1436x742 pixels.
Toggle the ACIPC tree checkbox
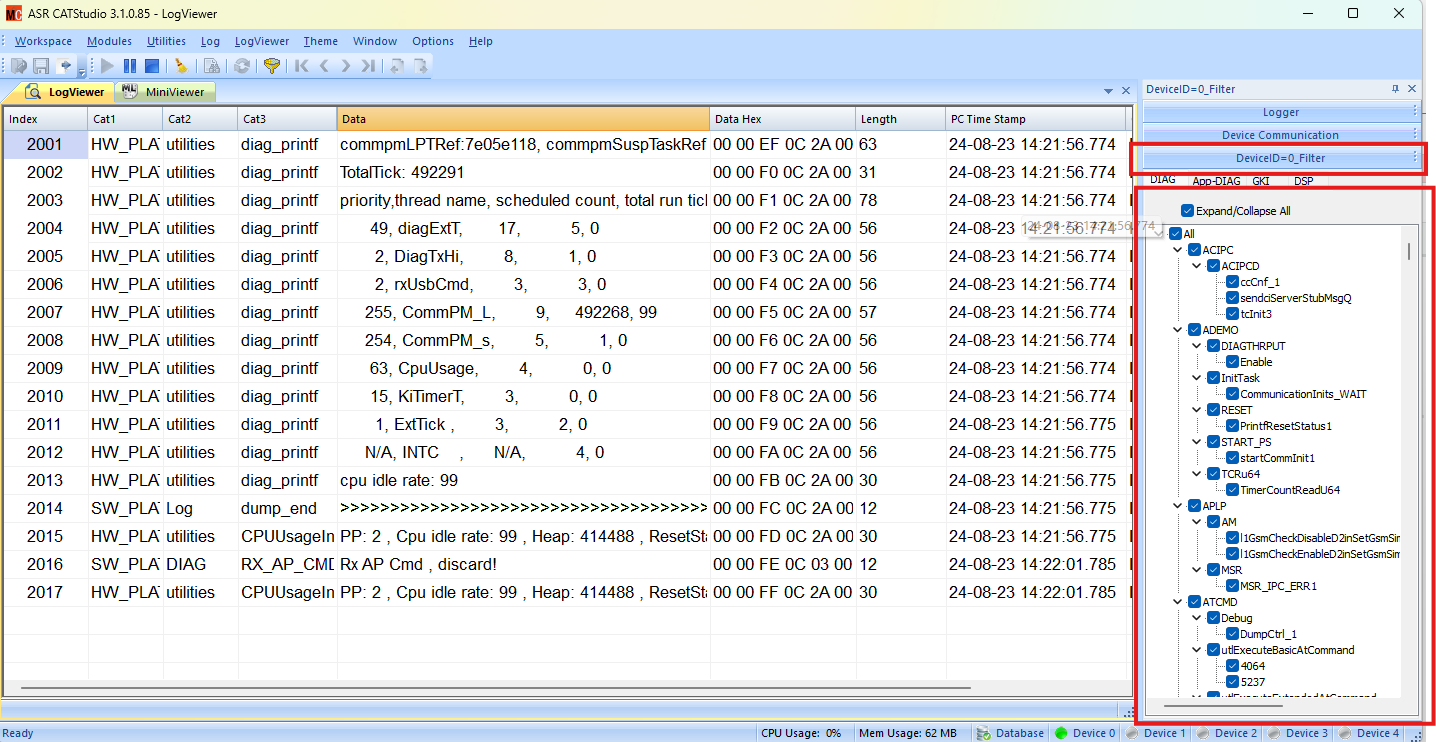pyautogui.click(x=1195, y=250)
